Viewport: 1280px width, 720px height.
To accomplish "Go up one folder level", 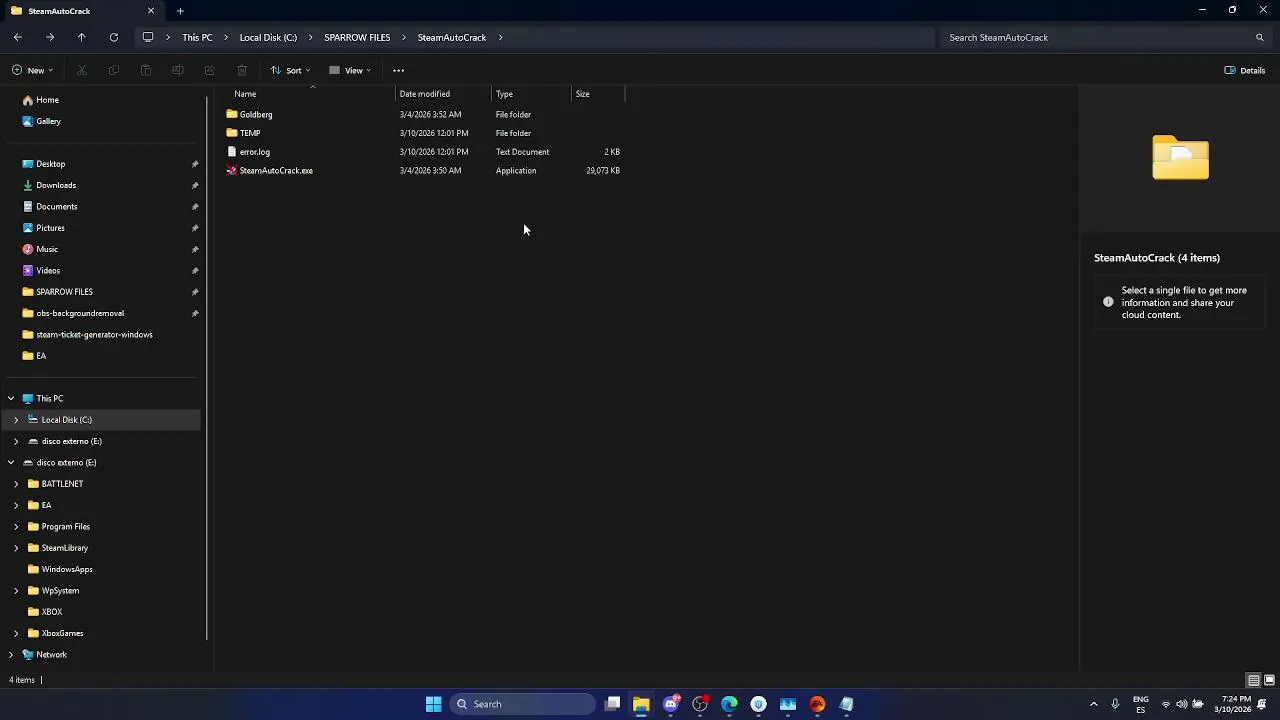I will click(x=82, y=37).
